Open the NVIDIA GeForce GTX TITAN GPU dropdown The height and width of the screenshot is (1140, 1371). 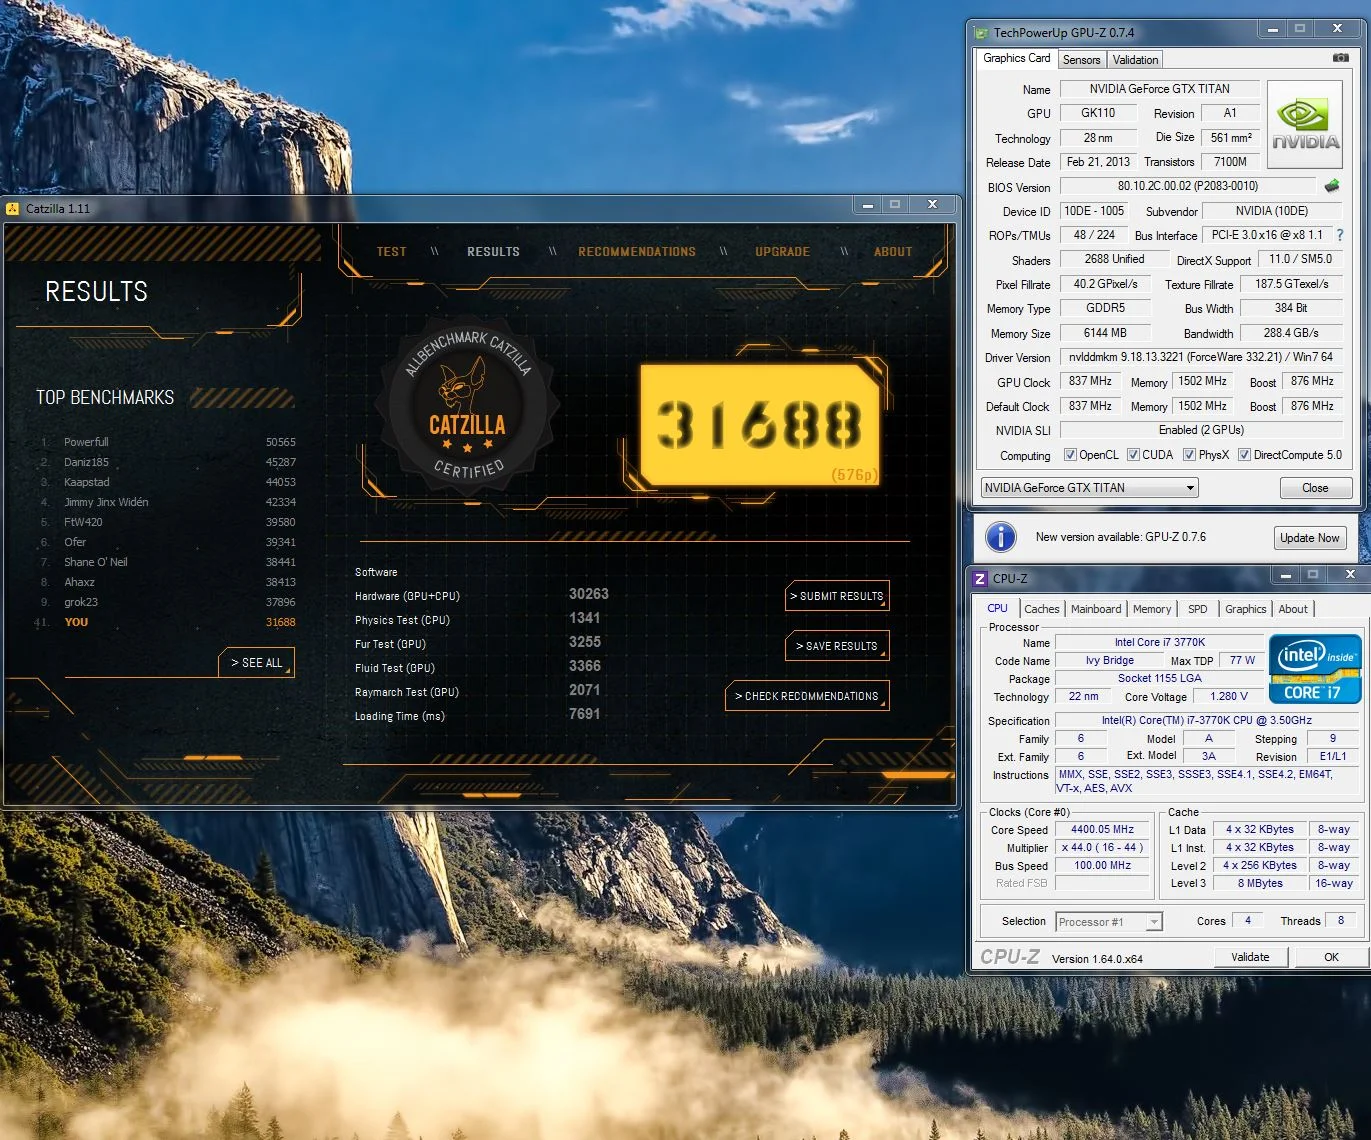(x=1089, y=488)
